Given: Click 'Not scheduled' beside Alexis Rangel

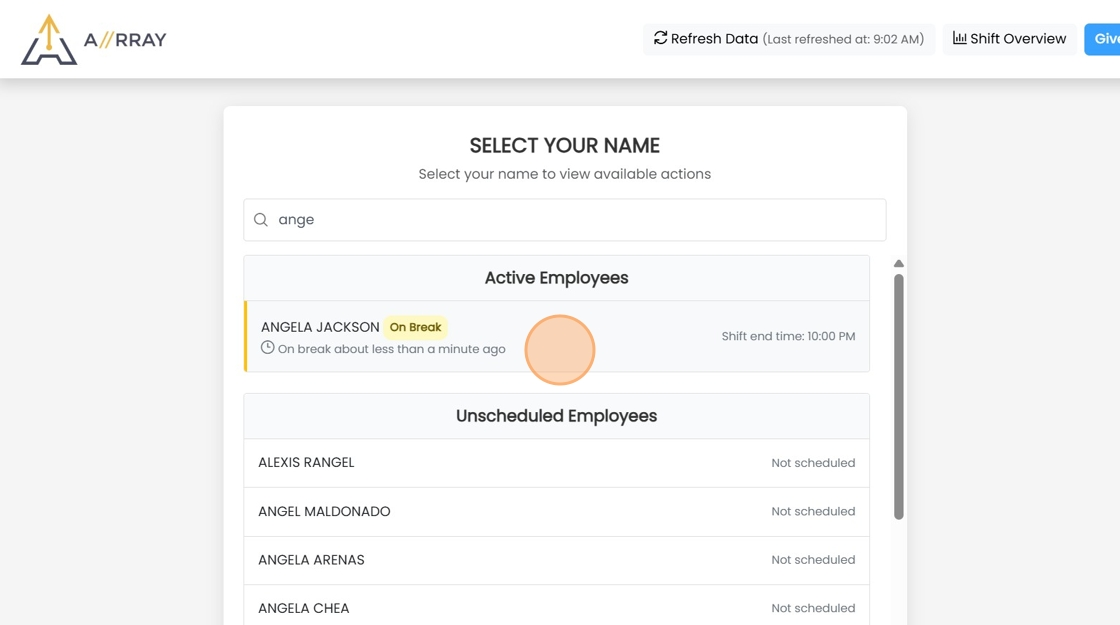Looking at the screenshot, I should [x=813, y=463].
